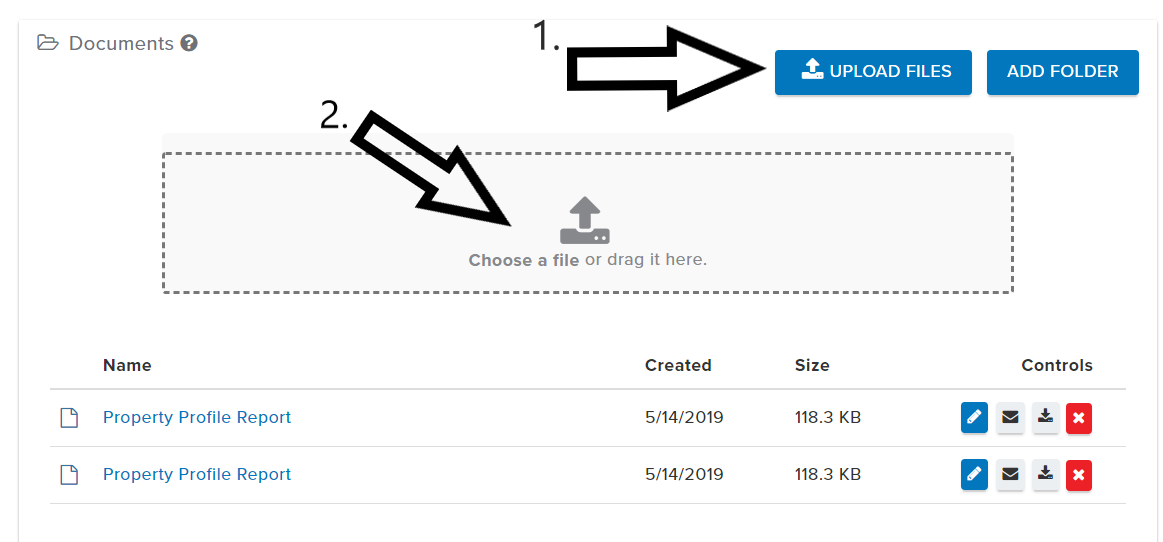Click the Choose a file link
The height and width of the screenshot is (542, 1163).
523,260
